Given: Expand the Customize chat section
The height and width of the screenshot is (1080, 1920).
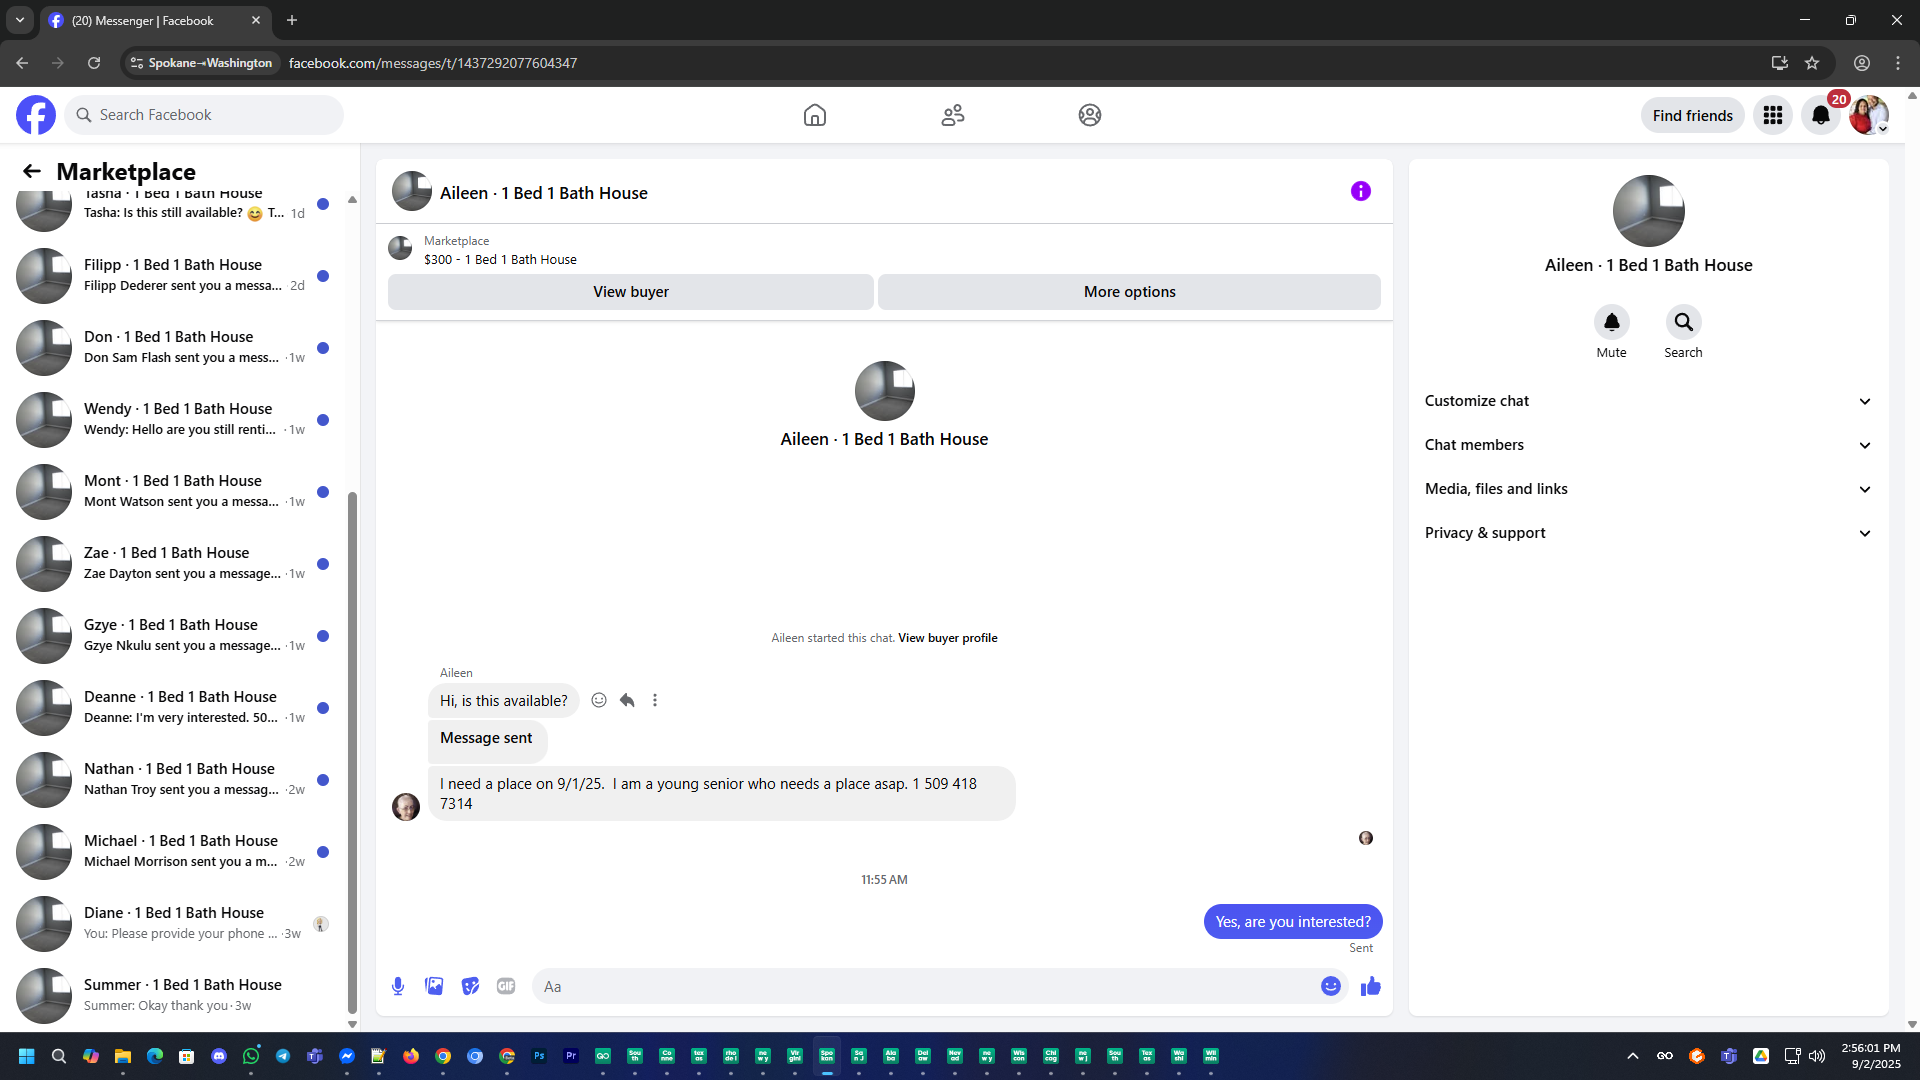Looking at the screenshot, I should click(x=1647, y=401).
